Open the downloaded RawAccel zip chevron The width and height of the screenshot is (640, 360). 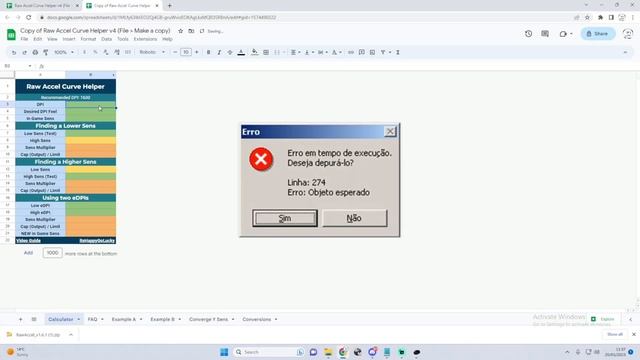coord(71,335)
